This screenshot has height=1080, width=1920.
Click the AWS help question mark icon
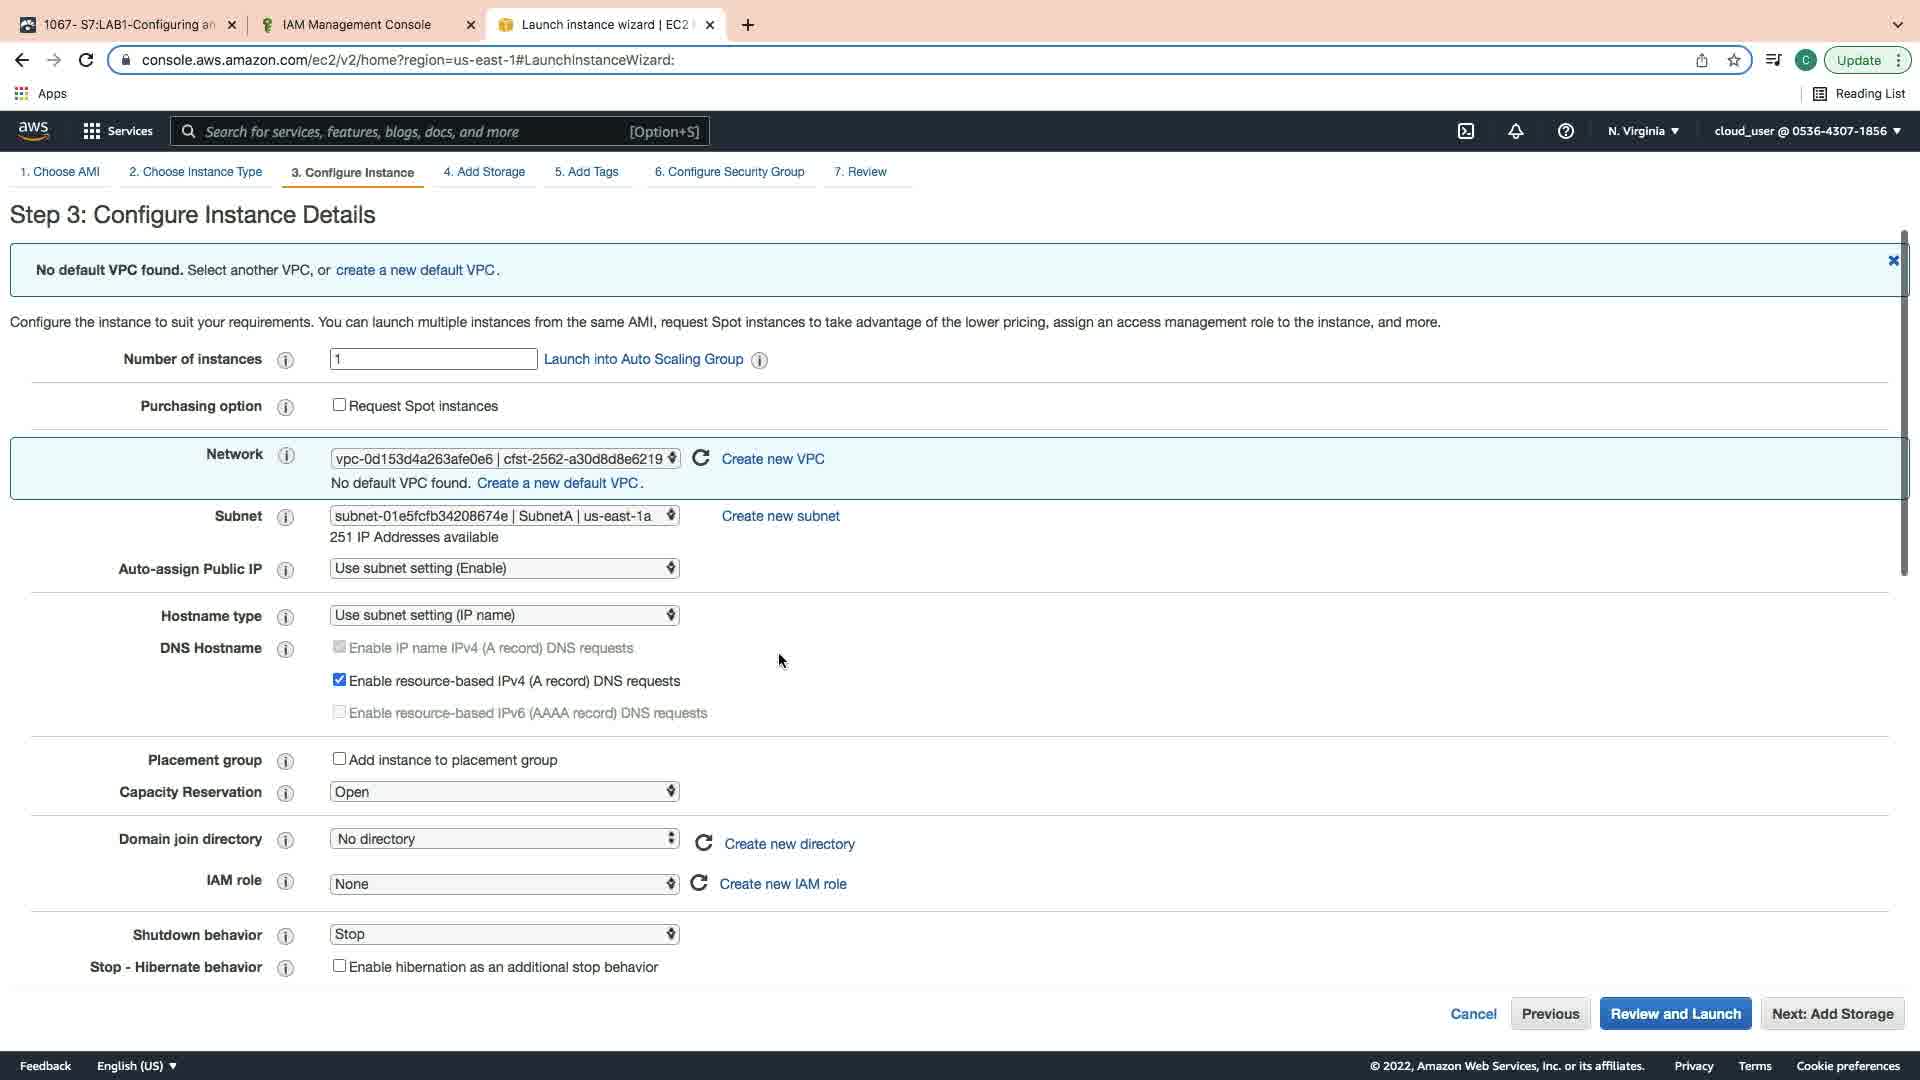coord(1566,131)
